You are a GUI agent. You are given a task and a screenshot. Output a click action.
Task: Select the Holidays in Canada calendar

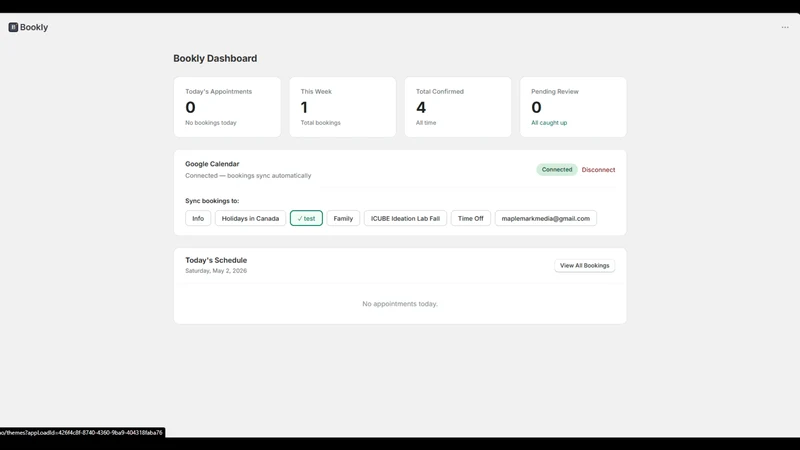pos(250,218)
